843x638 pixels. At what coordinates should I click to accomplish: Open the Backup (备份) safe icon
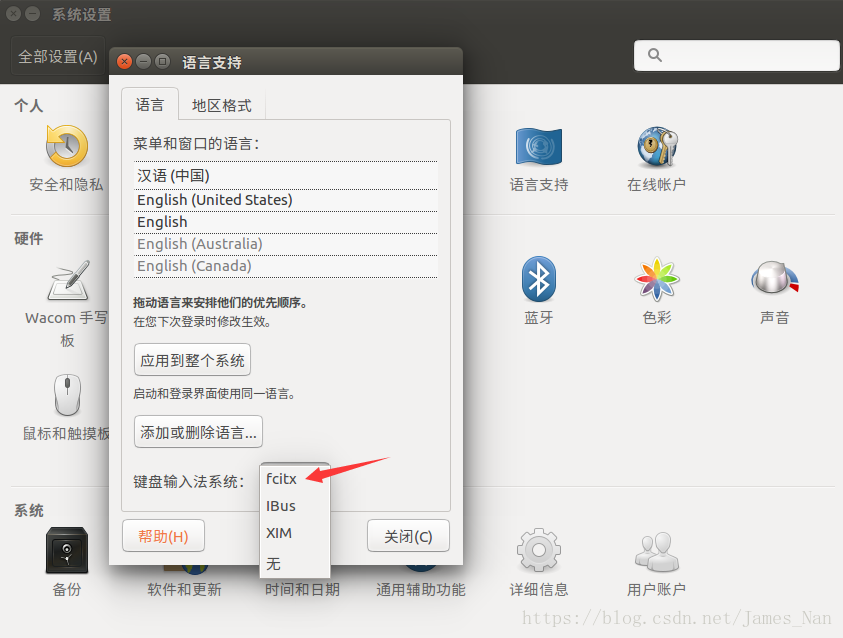(x=67, y=550)
